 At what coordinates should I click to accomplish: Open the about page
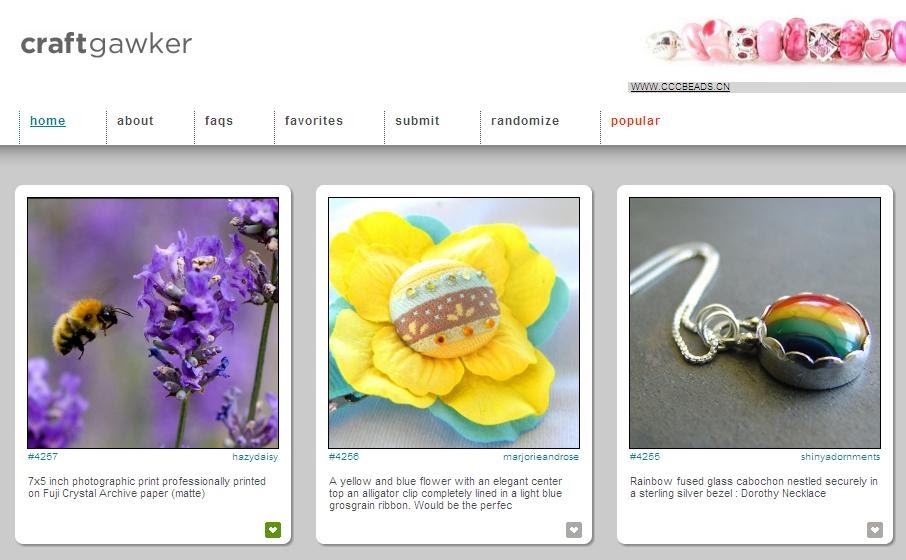pyautogui.click(x=135, y=121)
